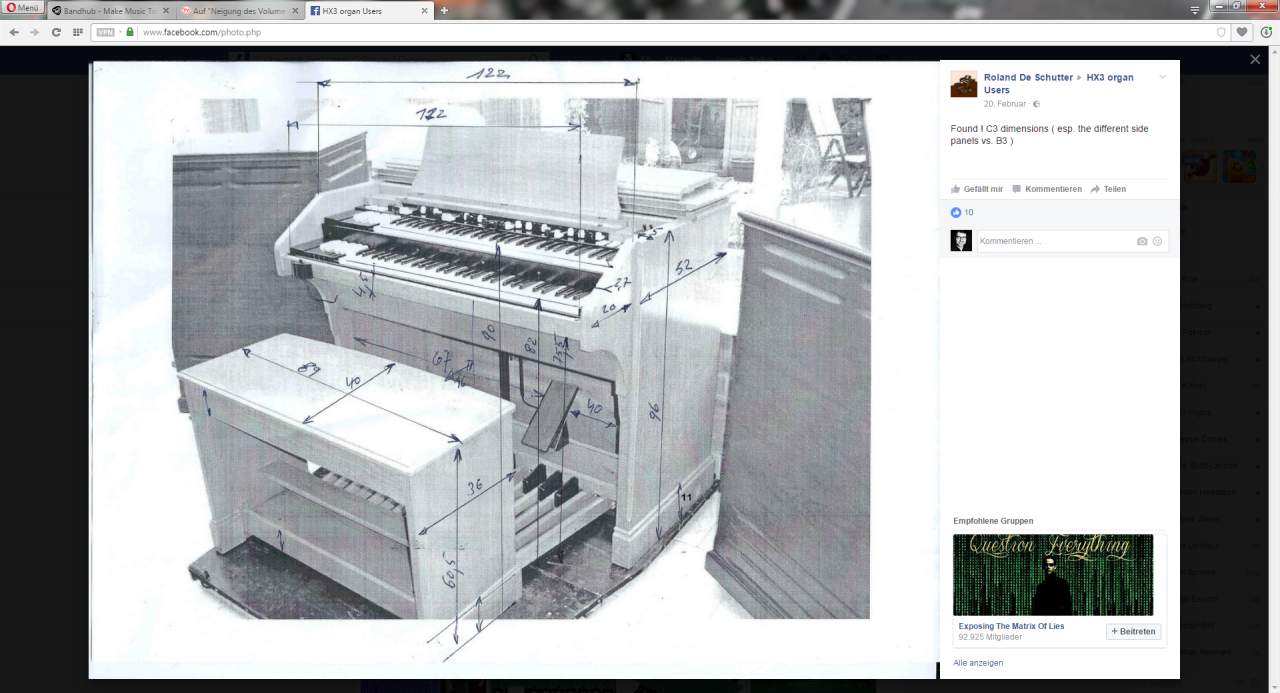Screen dimensions: 1280x693
Task: Click the blue thumbs-up reactions count
Action: [961, 212]
